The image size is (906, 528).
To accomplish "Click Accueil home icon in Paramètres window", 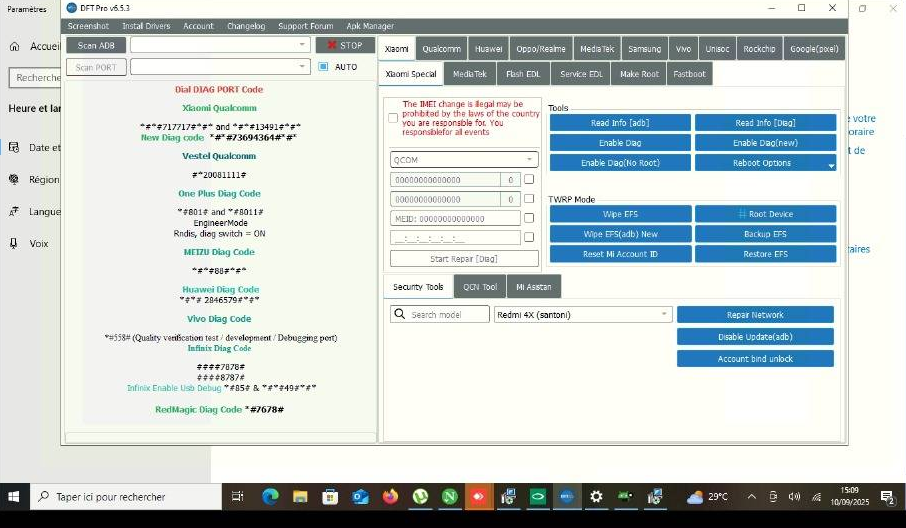I will [14, 46].
